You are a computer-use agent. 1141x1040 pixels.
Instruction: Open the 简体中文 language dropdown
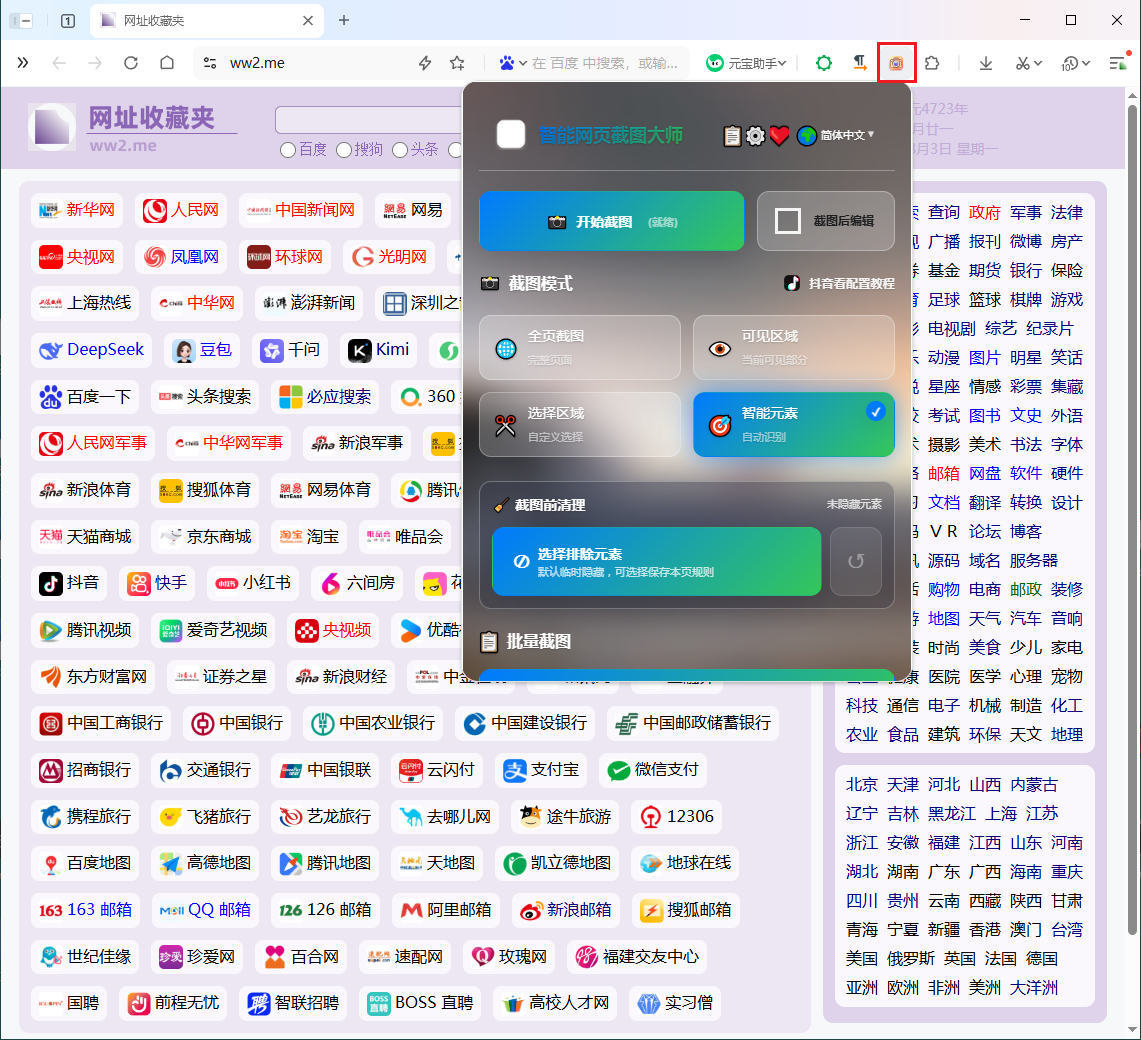pos(836,135)
